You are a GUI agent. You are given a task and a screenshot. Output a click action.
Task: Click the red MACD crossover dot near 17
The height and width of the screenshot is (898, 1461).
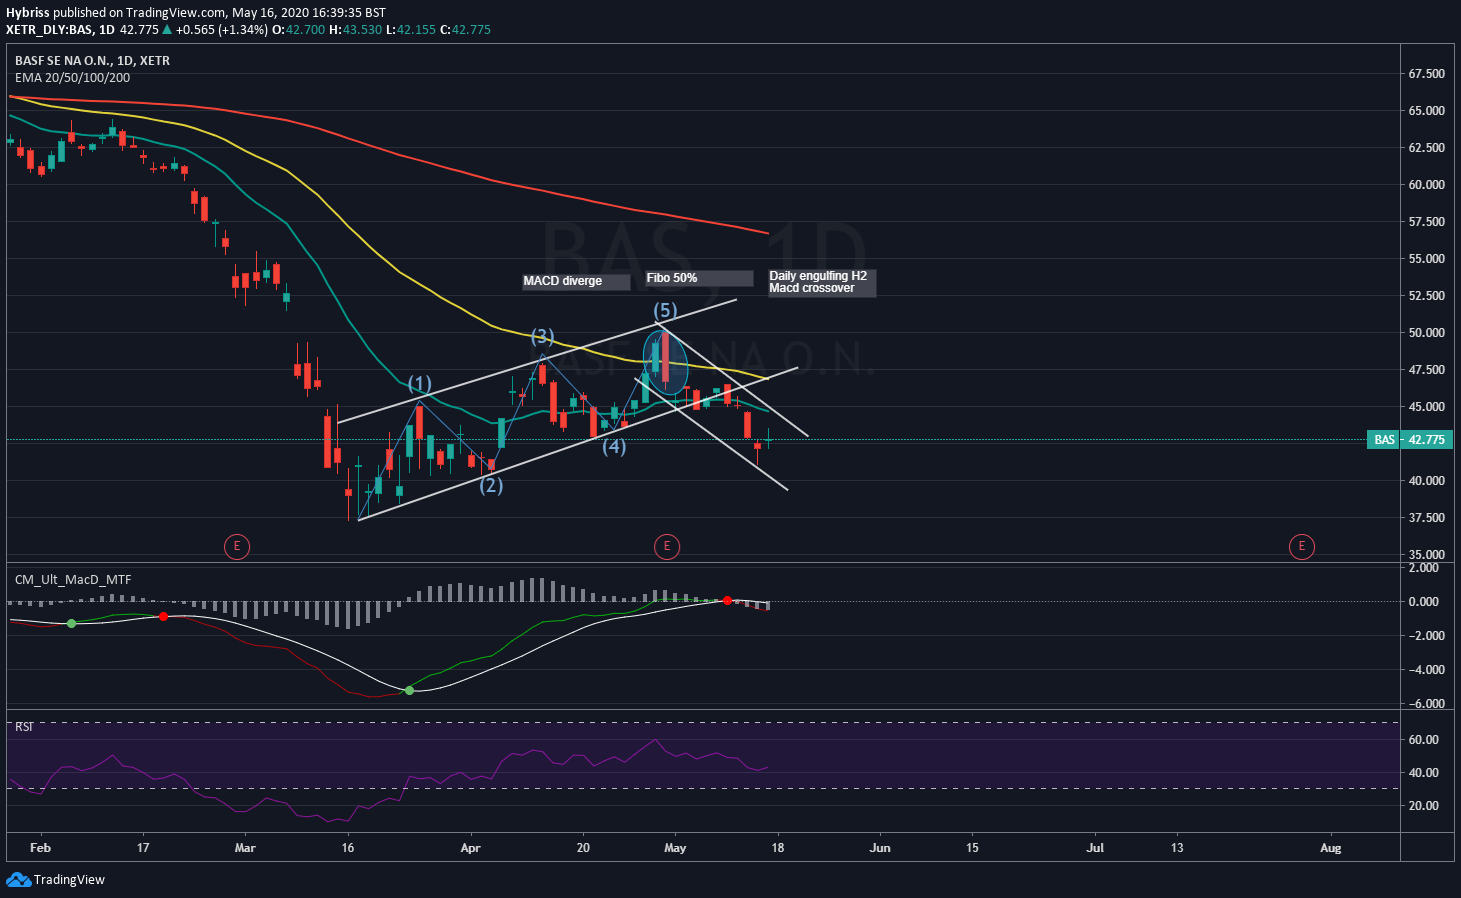tap(163, 617)
